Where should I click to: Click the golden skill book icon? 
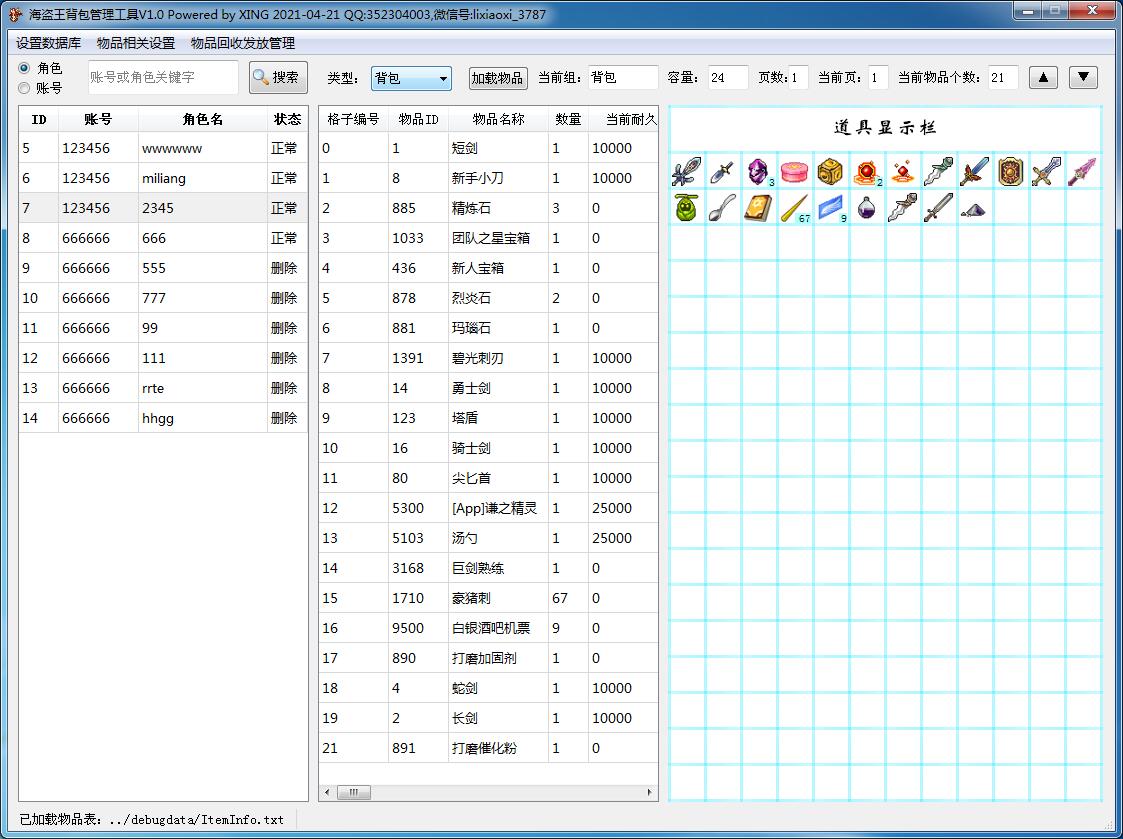click(758, 208)
